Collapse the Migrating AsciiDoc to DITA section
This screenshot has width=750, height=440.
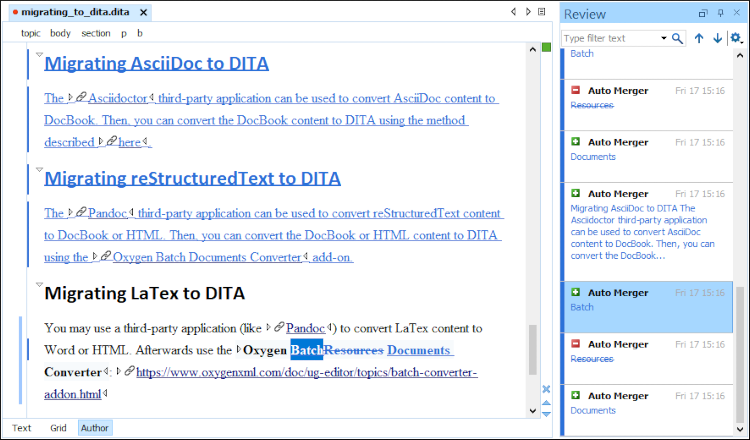pyautogui.click(x=39, y=55)
